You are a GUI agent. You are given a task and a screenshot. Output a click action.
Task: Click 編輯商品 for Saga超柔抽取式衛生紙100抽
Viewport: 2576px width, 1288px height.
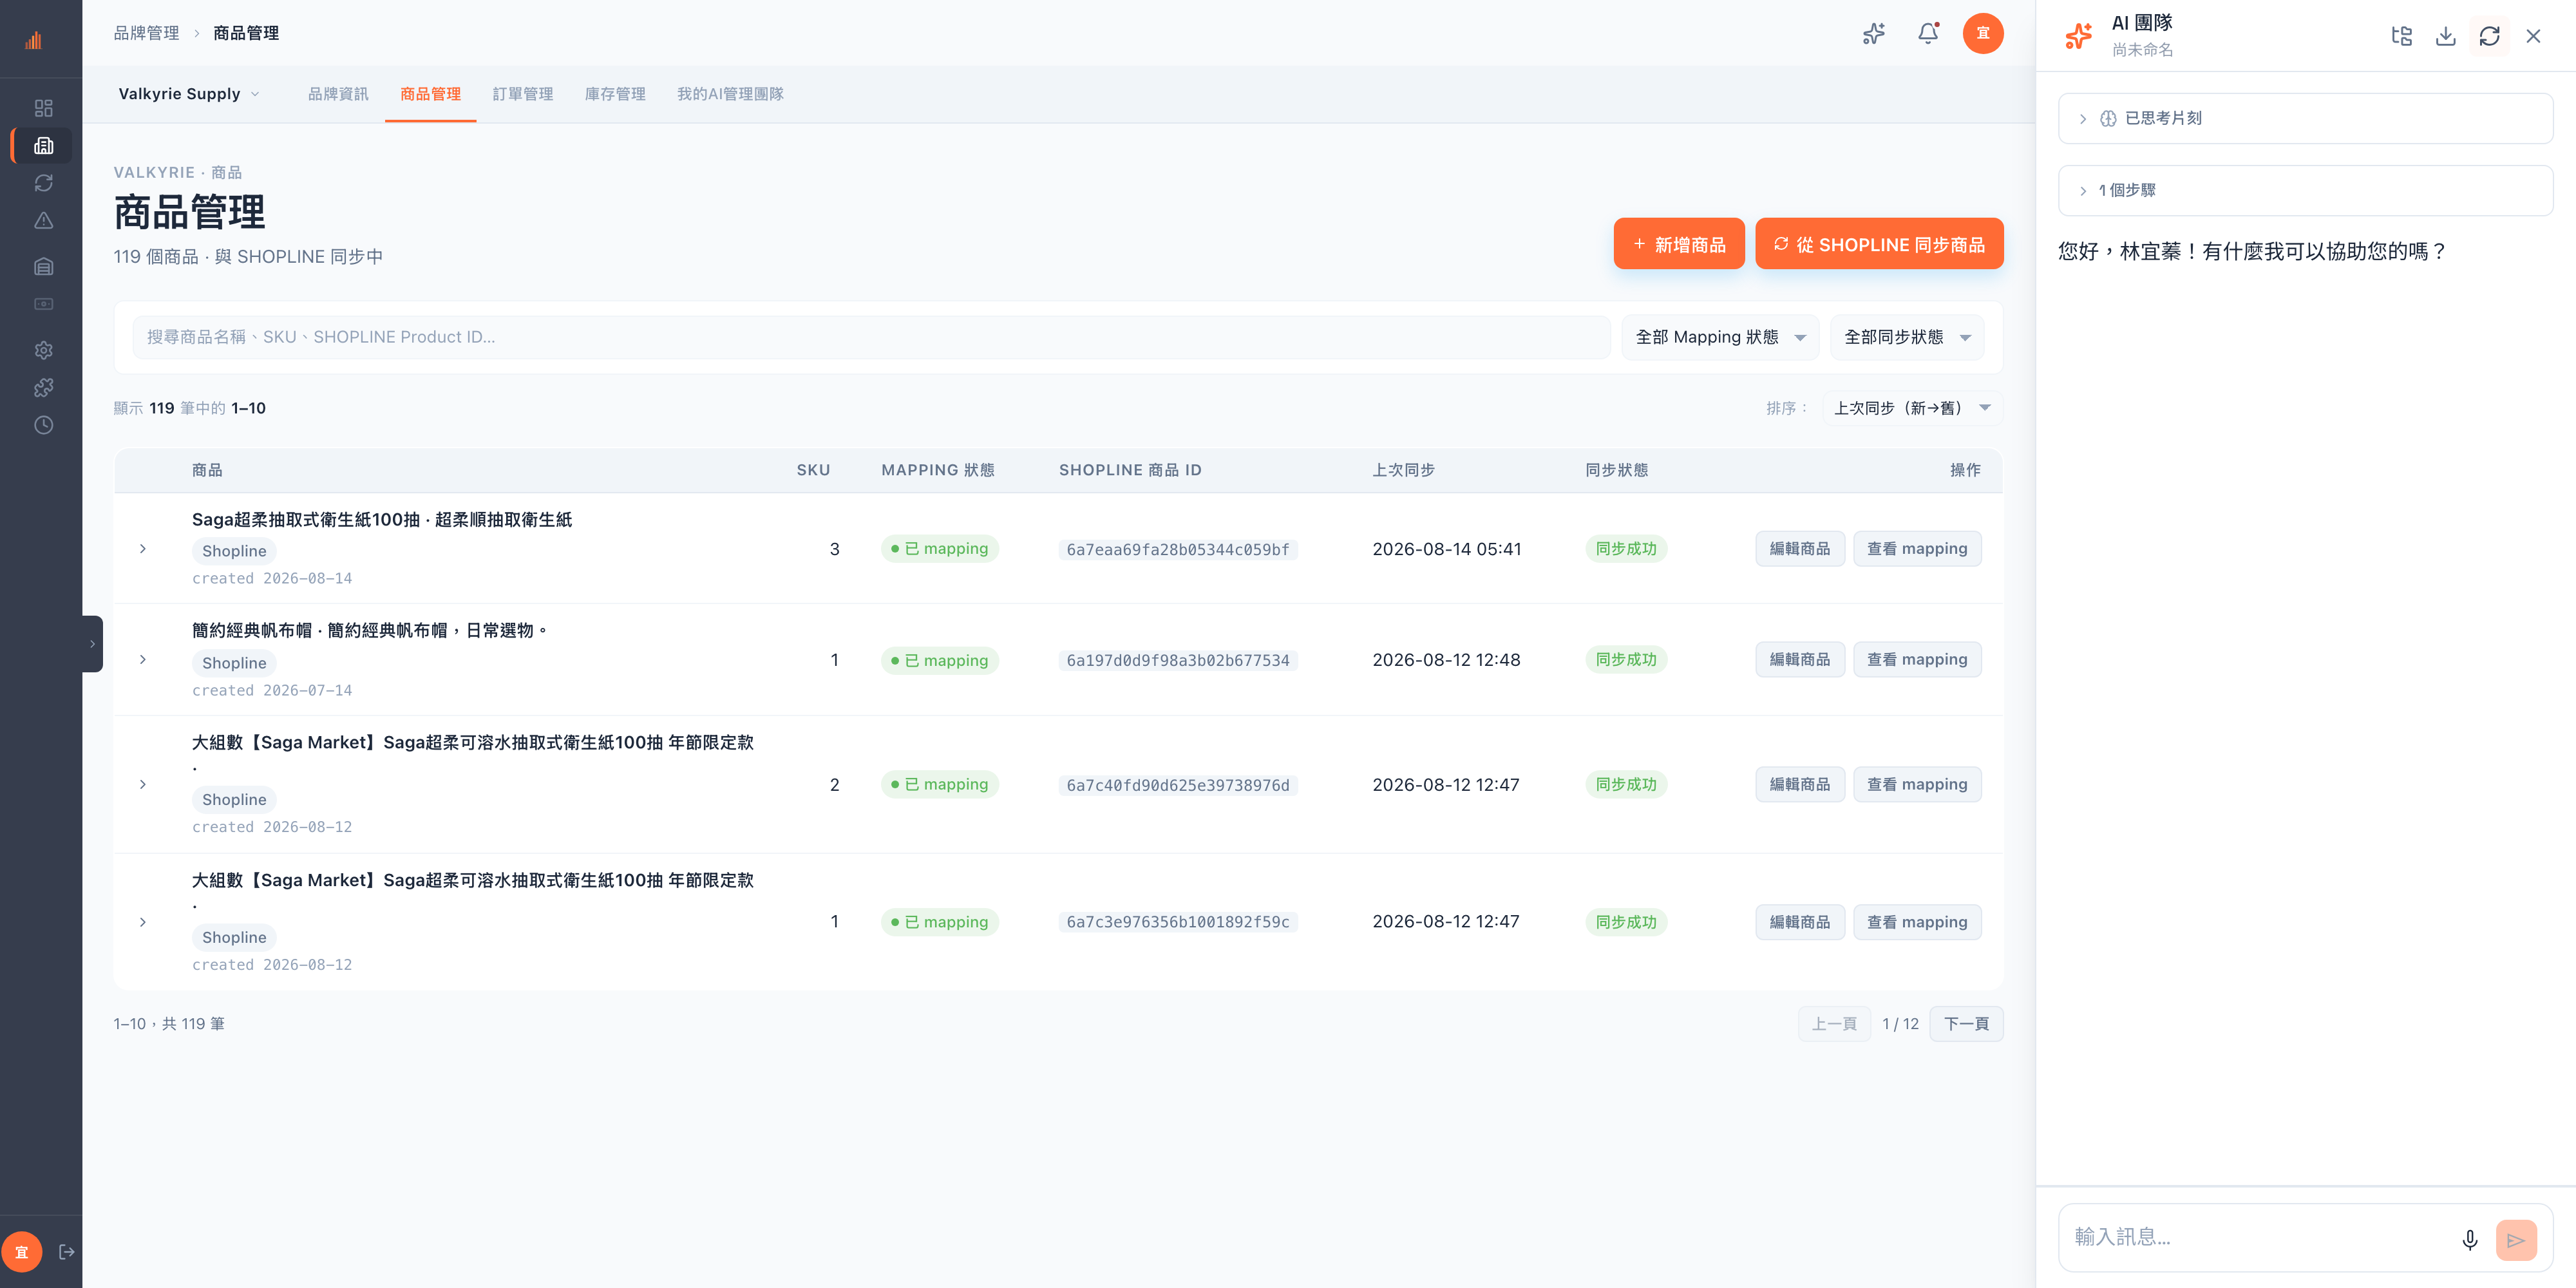(1800, 549)
